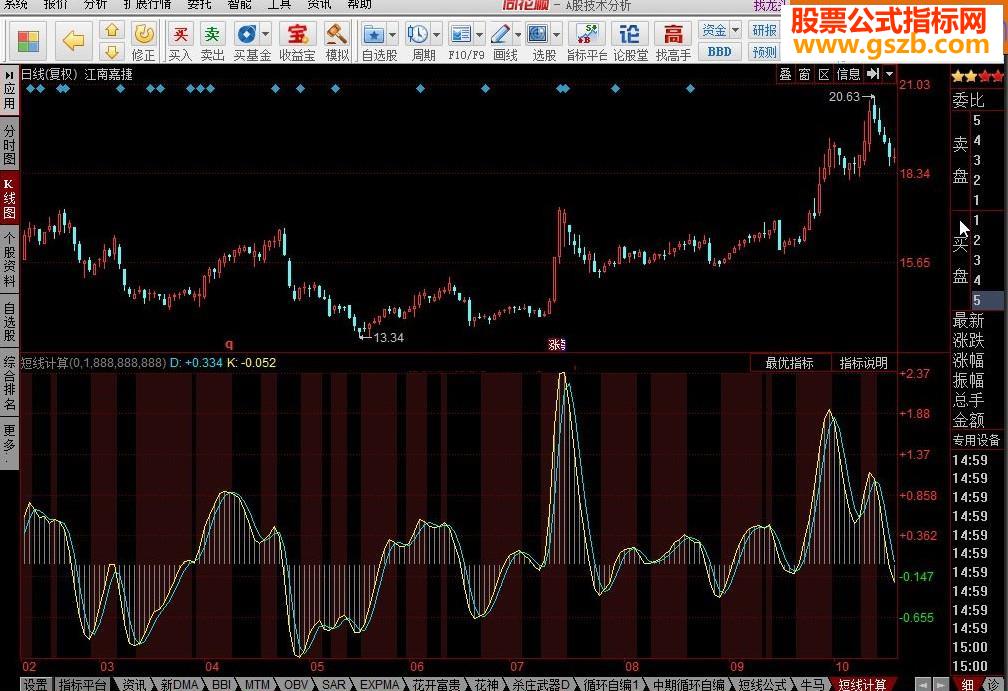Expand the 选股 dropdown arrow
The height and width of the screenshot is (691, 1008).
(x=557, y=34)
